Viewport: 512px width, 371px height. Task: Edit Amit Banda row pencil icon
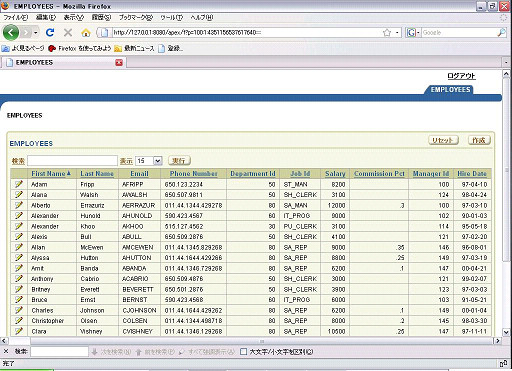click(x=19, y=268)
